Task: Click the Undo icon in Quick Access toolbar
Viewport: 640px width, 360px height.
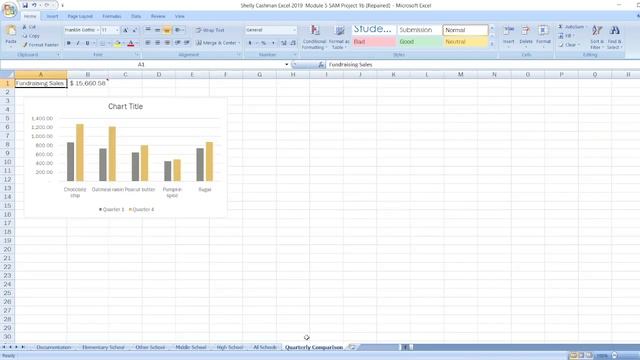Action: (x=34, y=5)
